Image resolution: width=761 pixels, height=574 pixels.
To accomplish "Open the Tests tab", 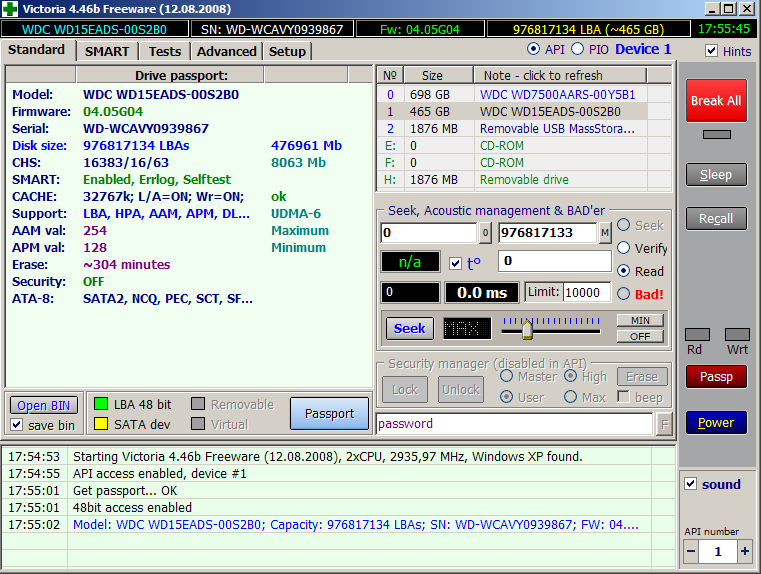I will click(165, 51).
